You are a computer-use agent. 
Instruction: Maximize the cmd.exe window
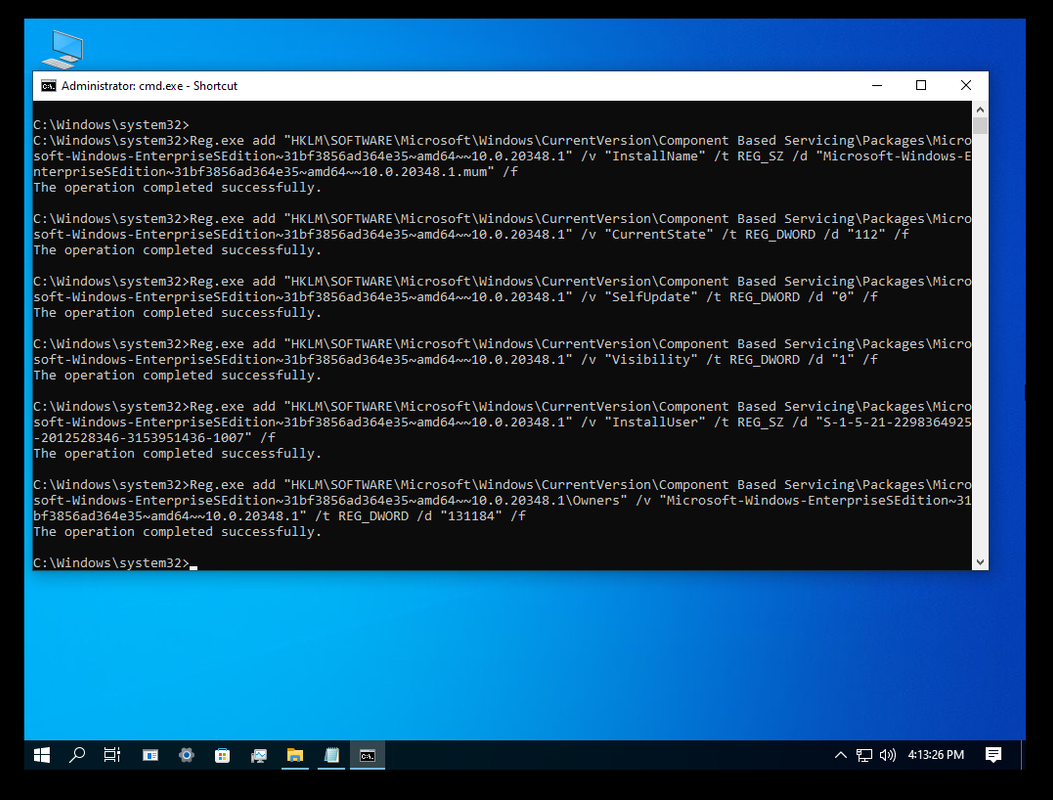[921, 85]
